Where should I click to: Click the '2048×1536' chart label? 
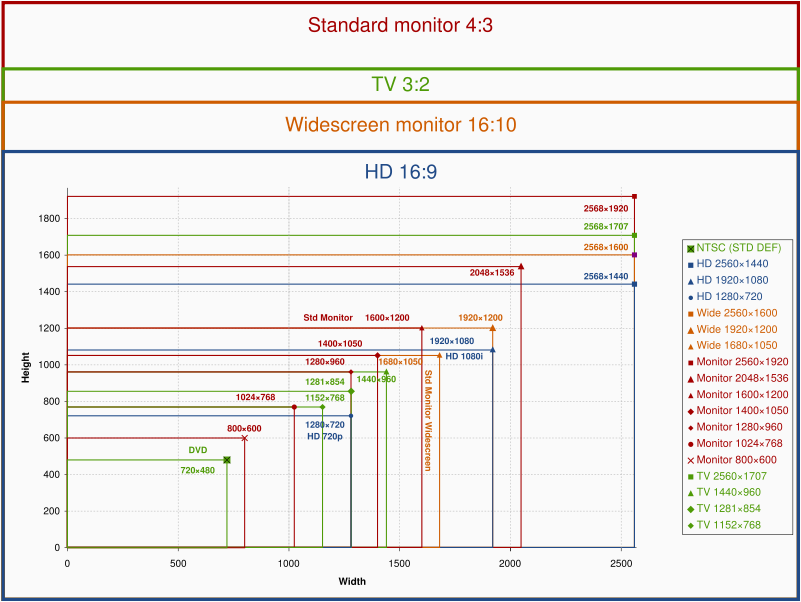pyautogui.click(x=492, y=273)
